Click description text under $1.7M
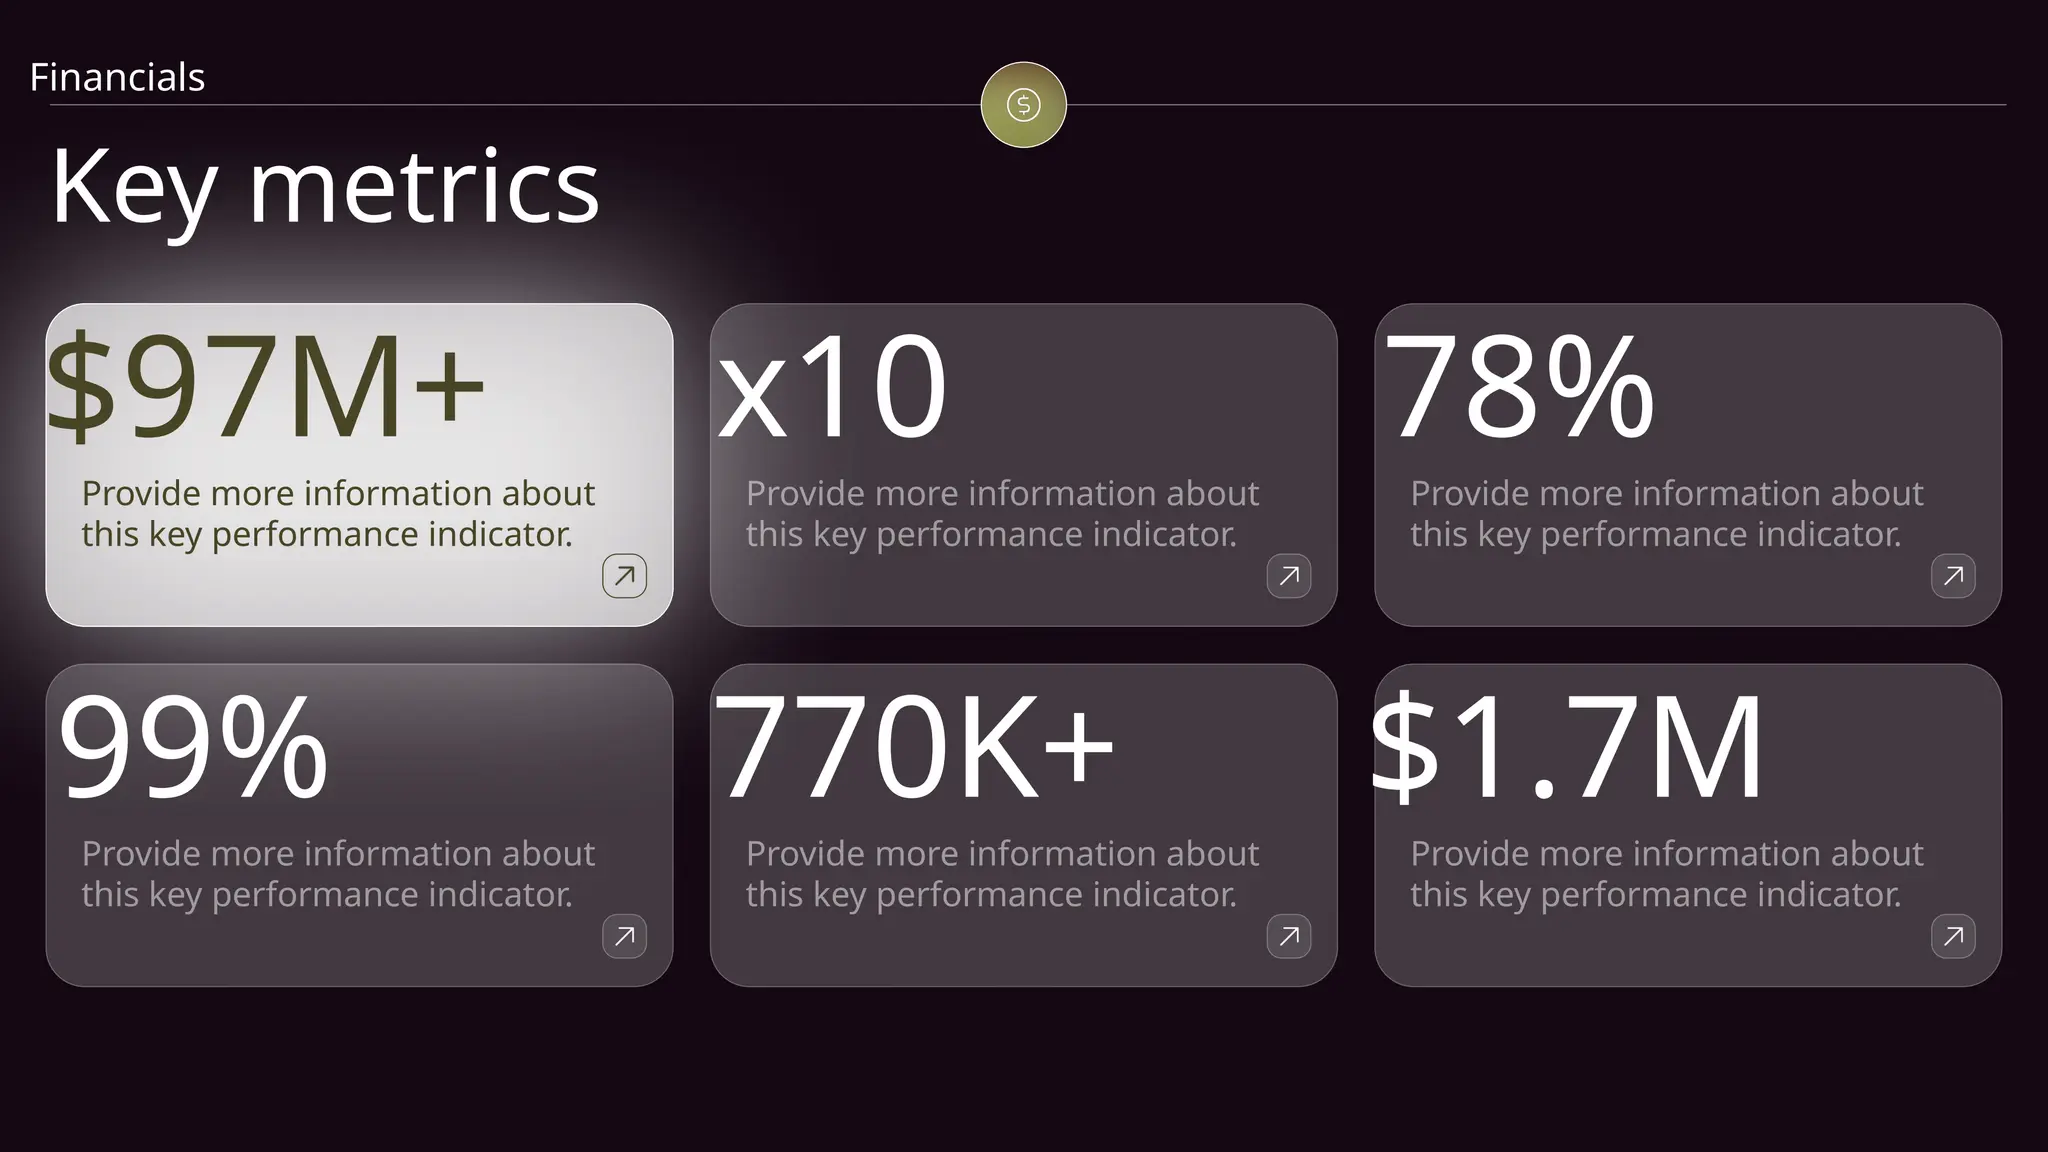 1667,874
